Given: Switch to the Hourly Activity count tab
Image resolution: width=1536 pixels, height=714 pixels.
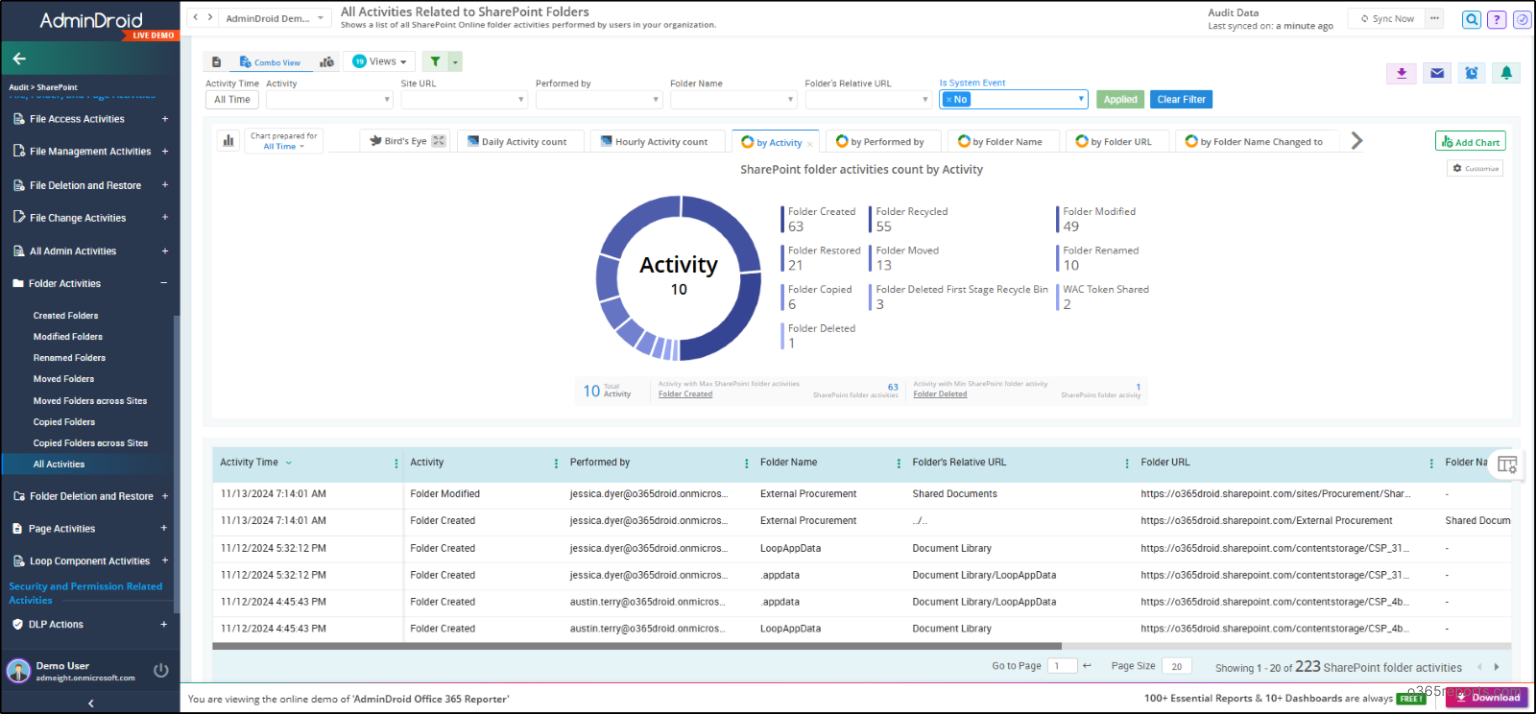Looking at the screenshot, I should [x=656, y=142].
